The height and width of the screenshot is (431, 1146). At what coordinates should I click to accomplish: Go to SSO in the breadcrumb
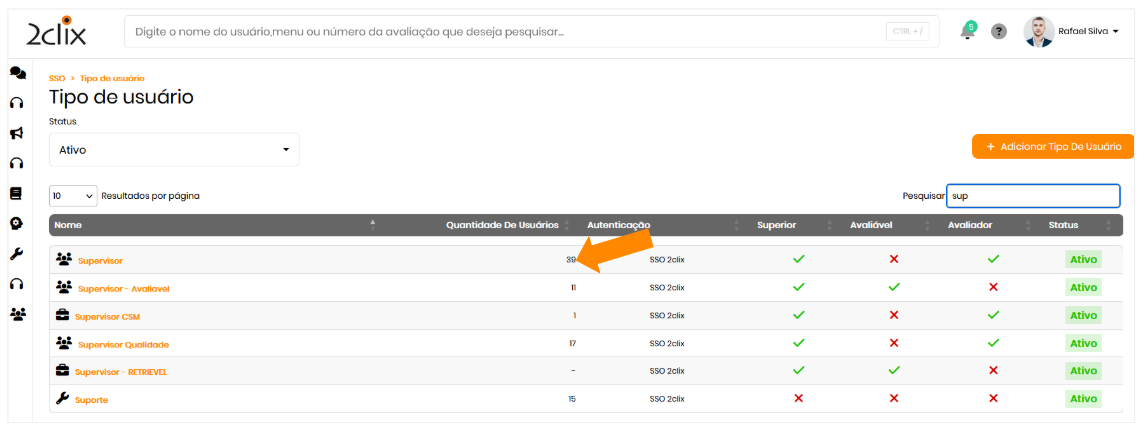tap(57, 78)
